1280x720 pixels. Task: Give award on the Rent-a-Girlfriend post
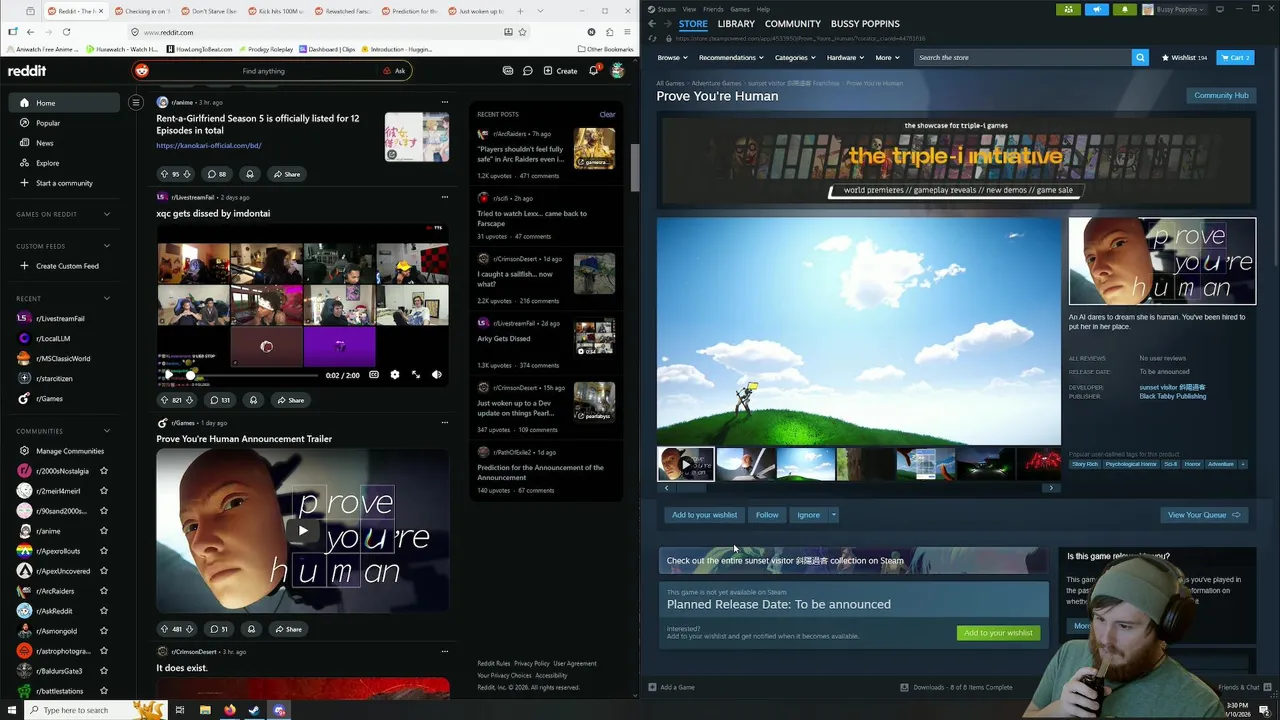click(x=250, y=174)
